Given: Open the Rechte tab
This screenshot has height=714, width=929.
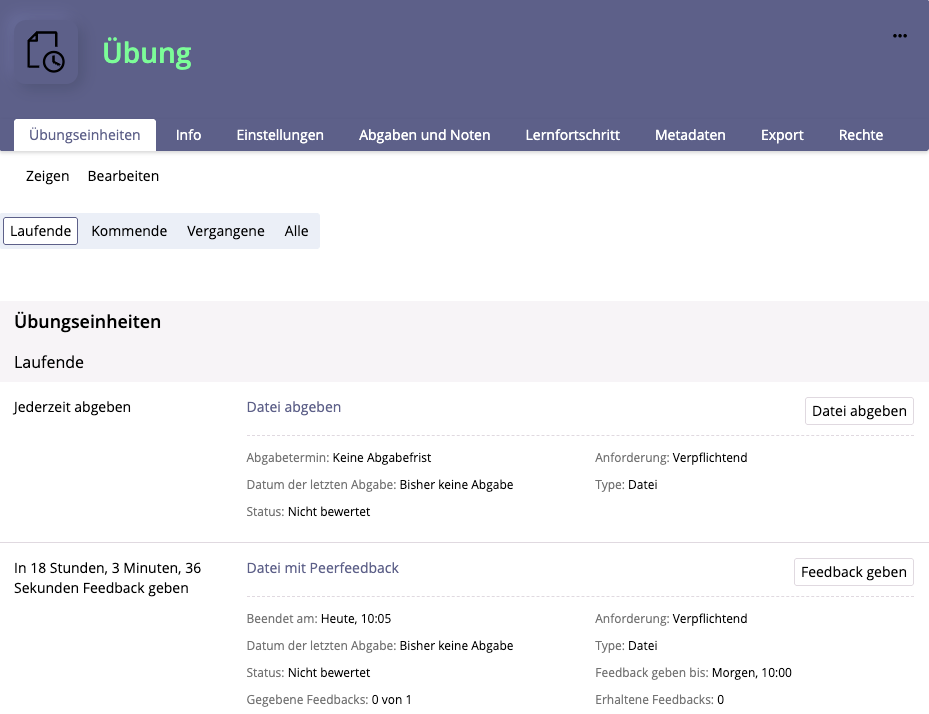Looking at the screenshot, I should click(x=860, y=135).
